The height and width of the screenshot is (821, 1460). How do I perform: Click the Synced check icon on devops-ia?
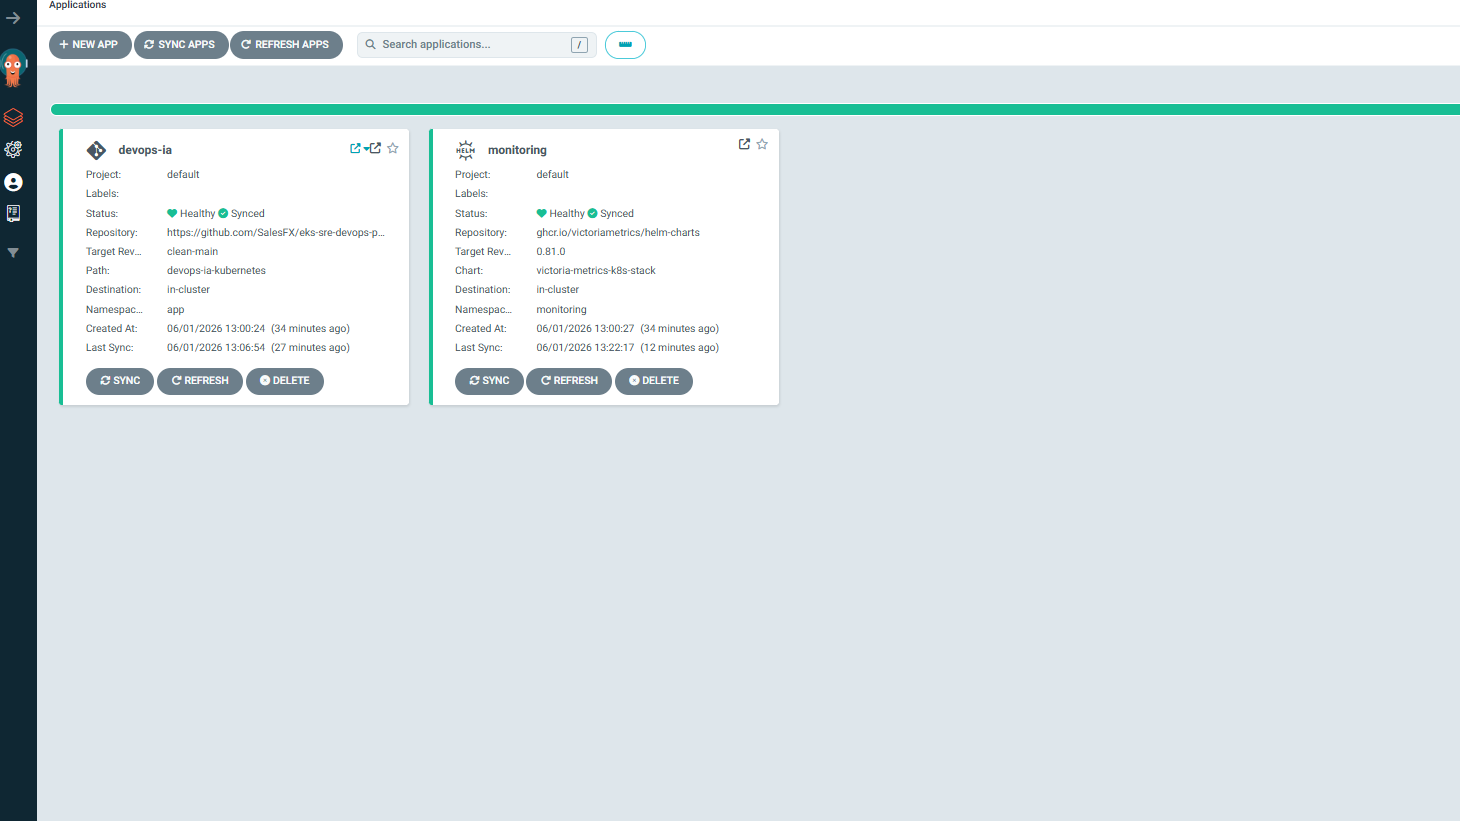pyautogui.click(x=223, y=213)
